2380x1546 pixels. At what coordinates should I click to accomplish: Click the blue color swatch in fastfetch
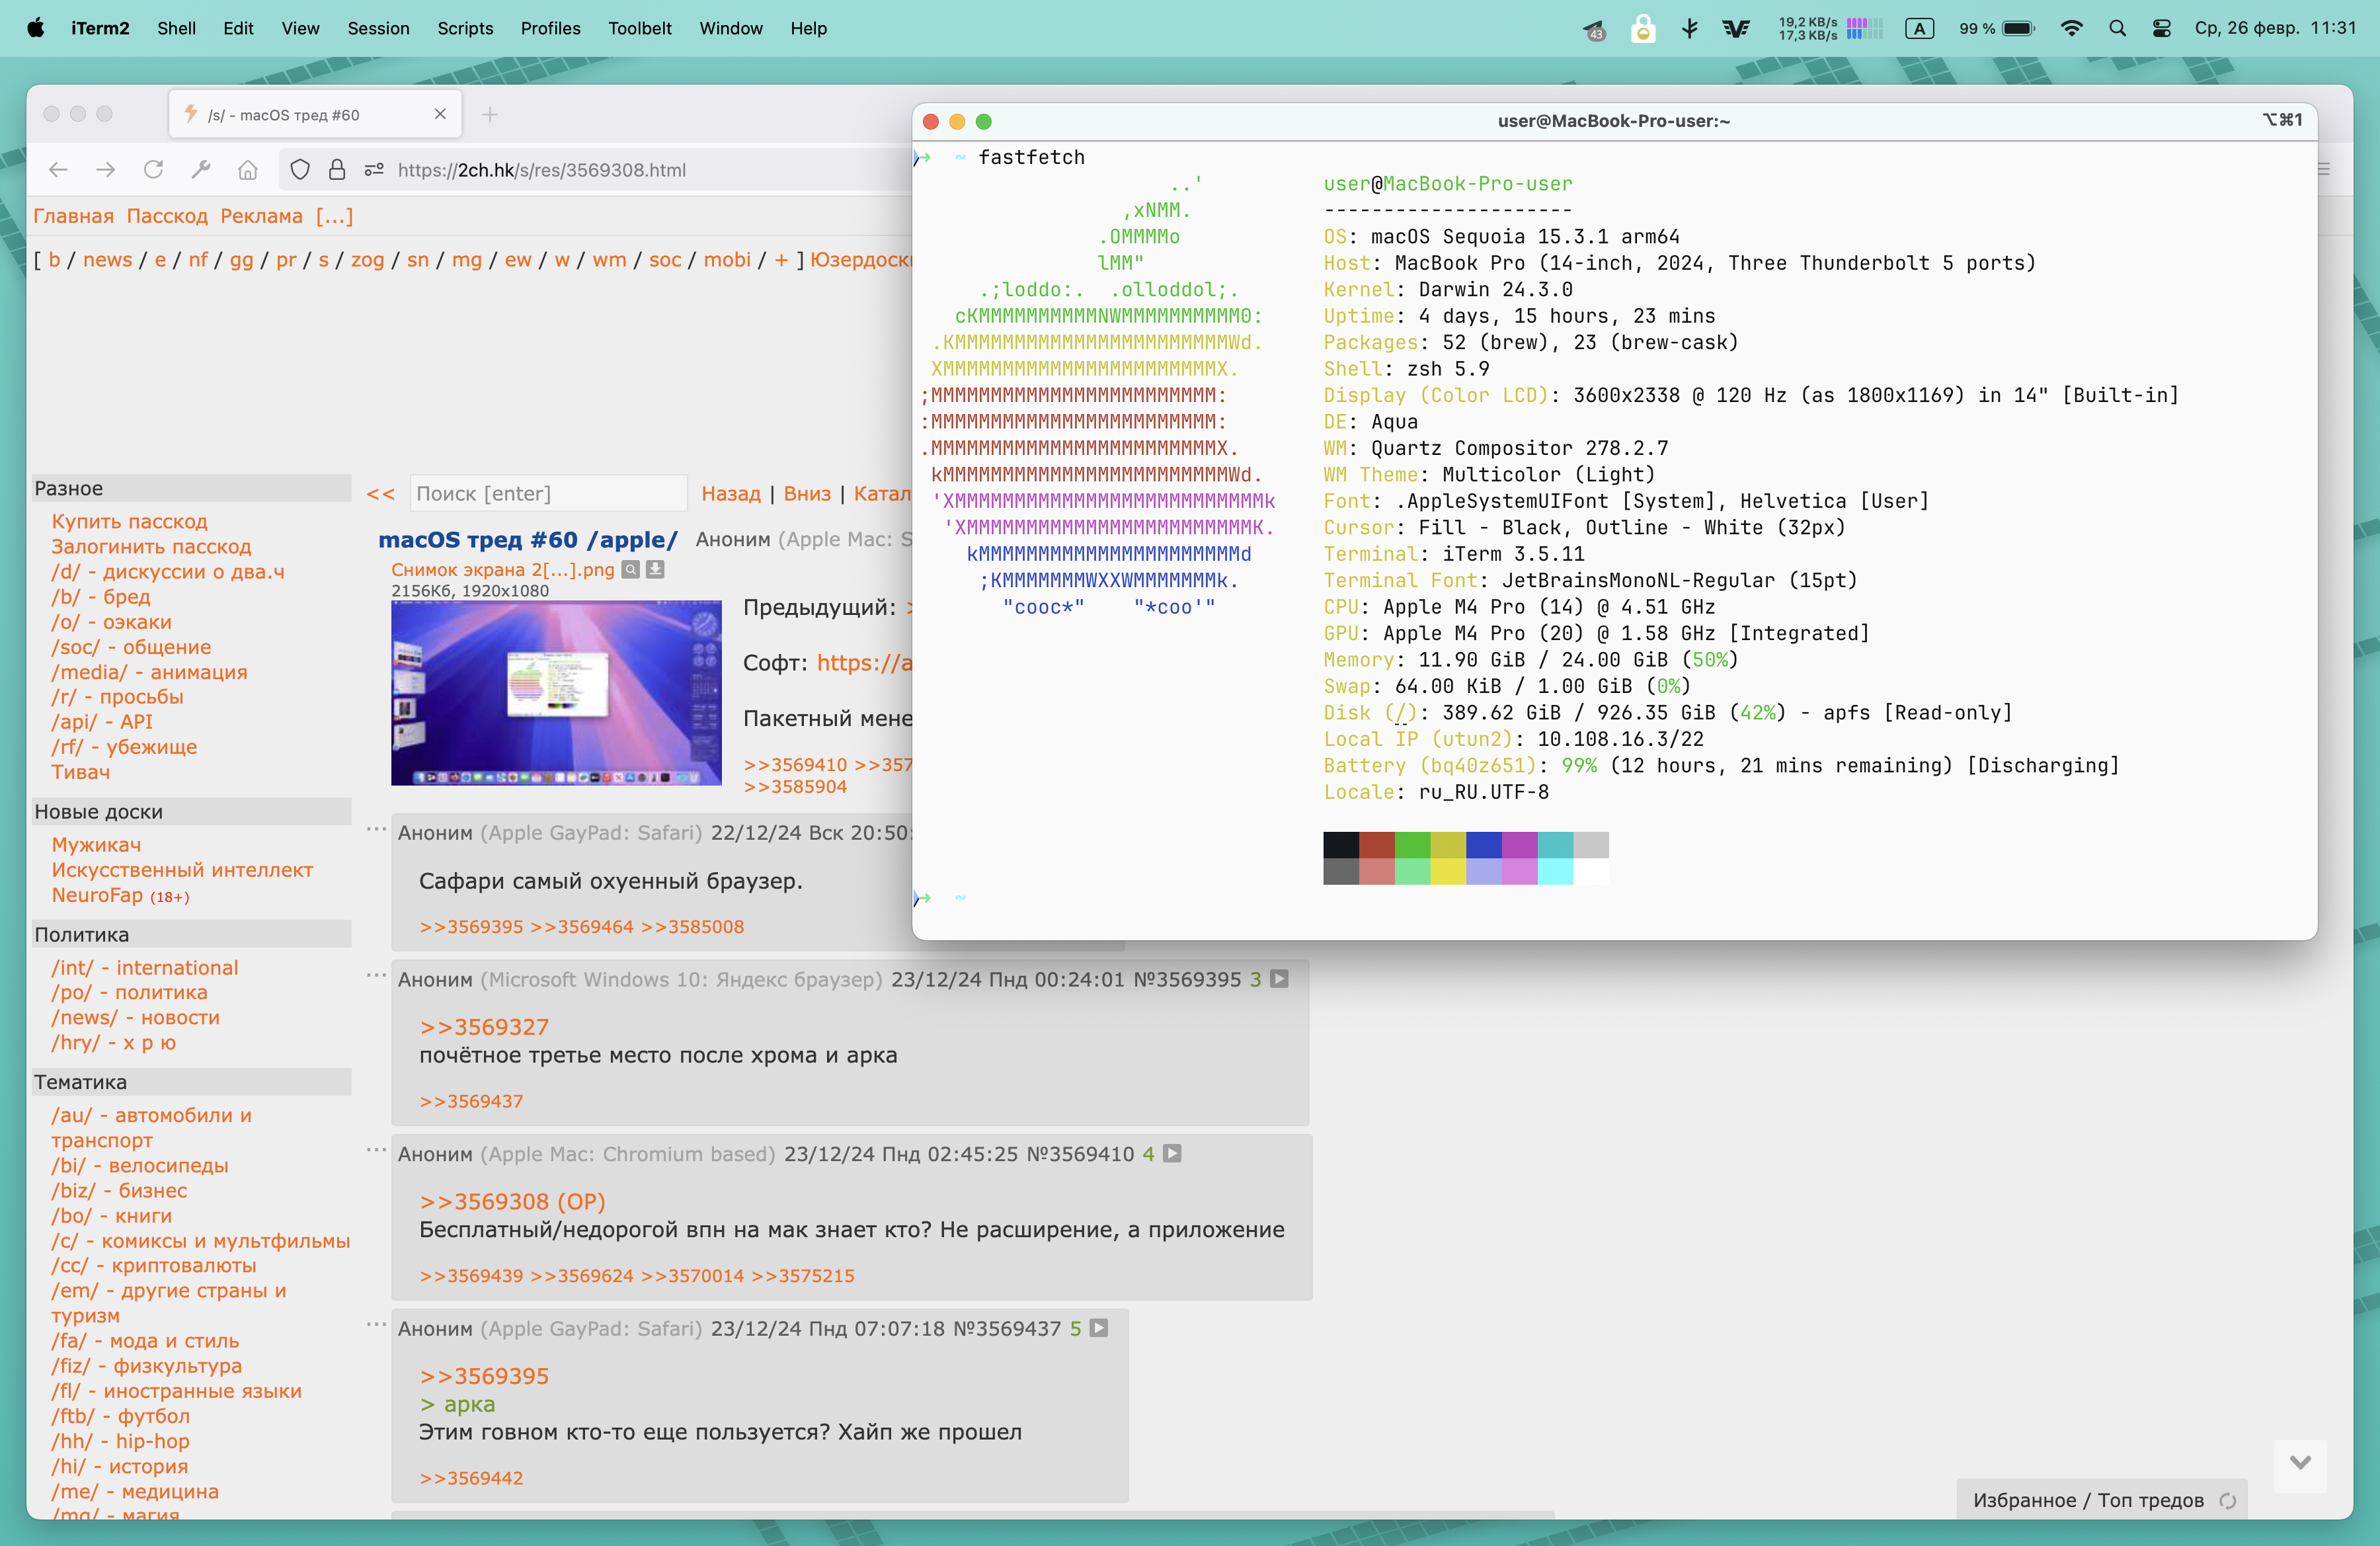pos(1484,844)
